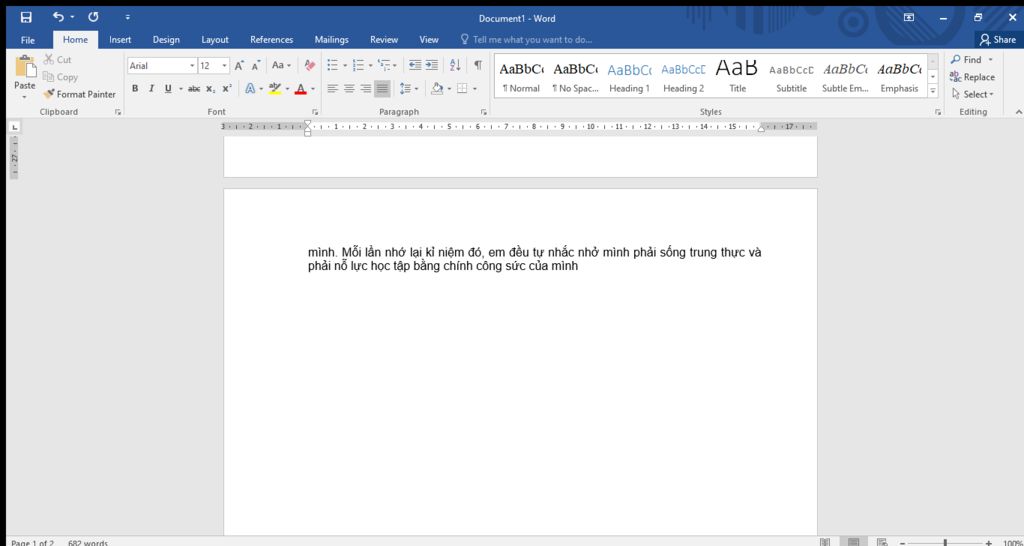Justify the paragraph text
The height and width of the screenshot is (546, 1024).
[x=383, y=89]
